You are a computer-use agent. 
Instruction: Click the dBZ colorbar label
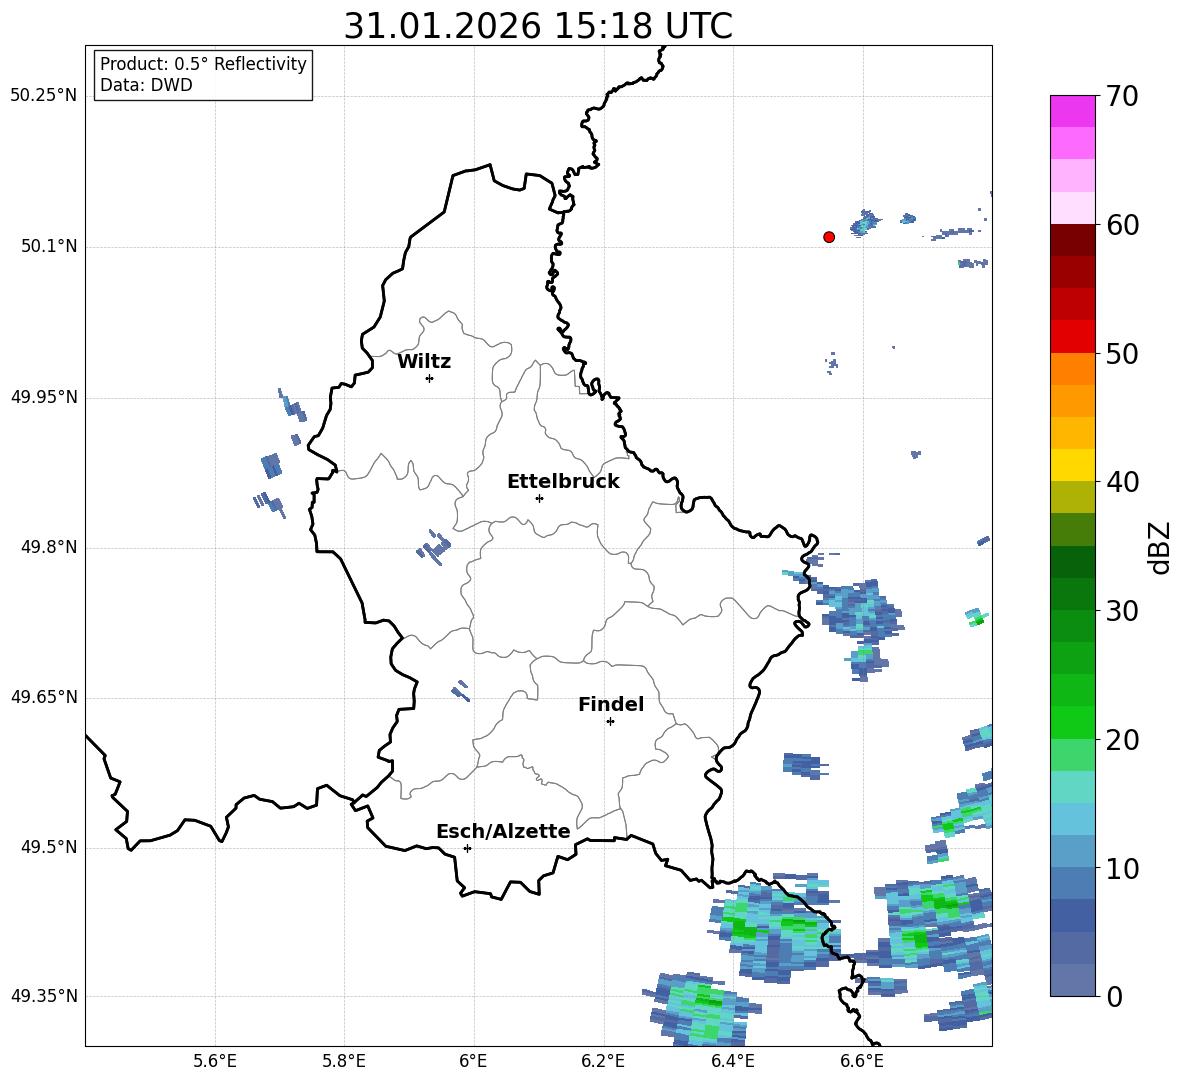pyautogui.click(x=1161, y=547)
